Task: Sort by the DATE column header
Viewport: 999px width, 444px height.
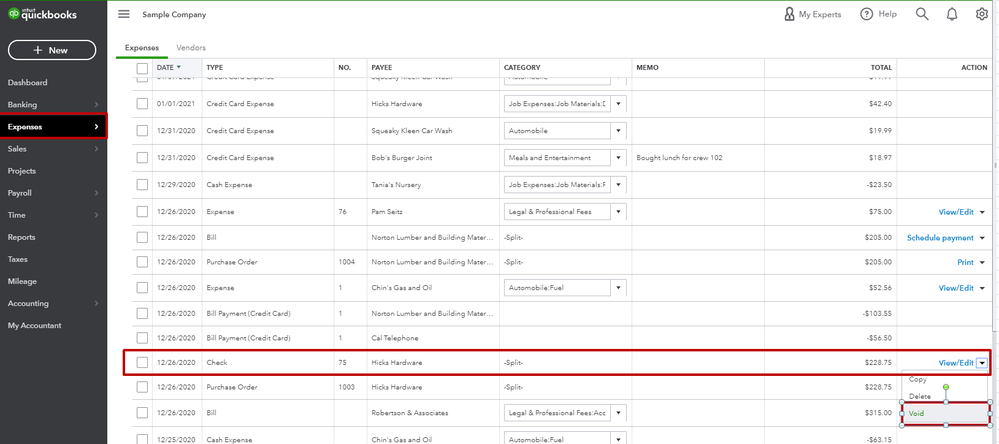Action: tap(169, 68)
